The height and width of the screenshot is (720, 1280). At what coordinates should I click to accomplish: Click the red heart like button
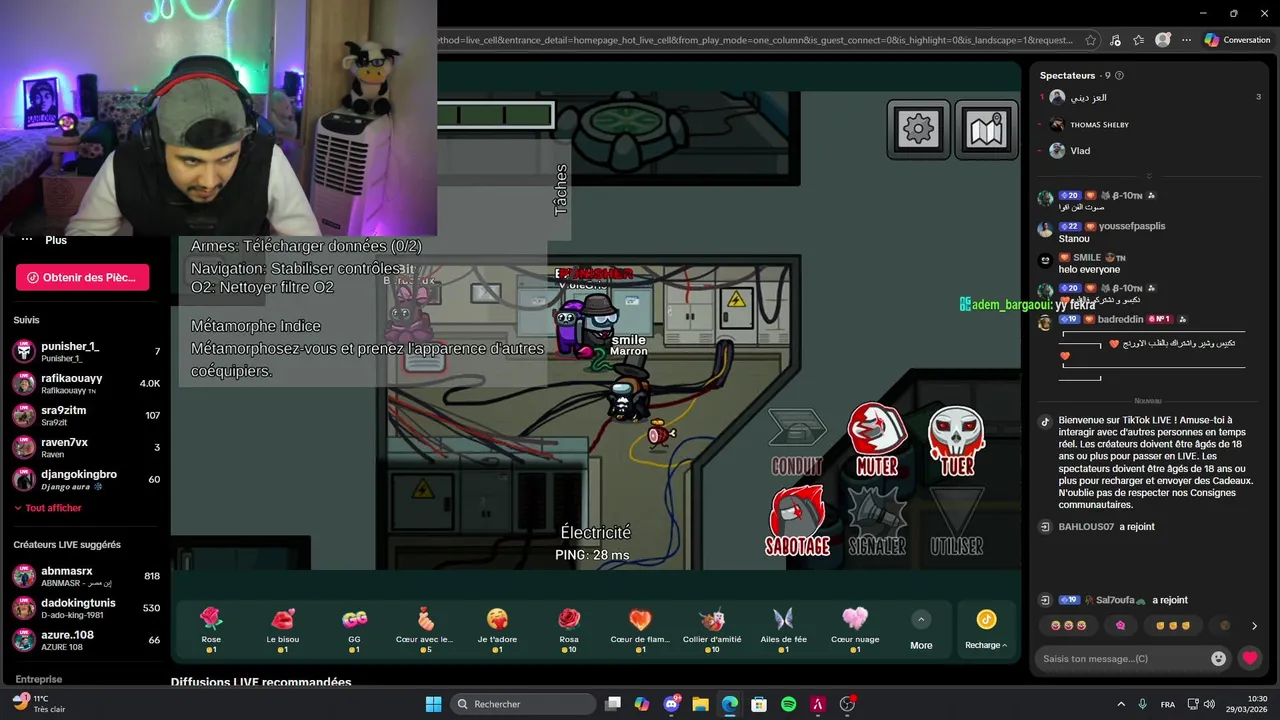tap(1250, 658)
